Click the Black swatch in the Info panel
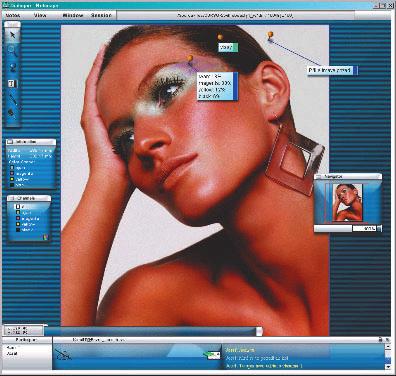This screenshot has width=396, height=376. coord(12,184)
